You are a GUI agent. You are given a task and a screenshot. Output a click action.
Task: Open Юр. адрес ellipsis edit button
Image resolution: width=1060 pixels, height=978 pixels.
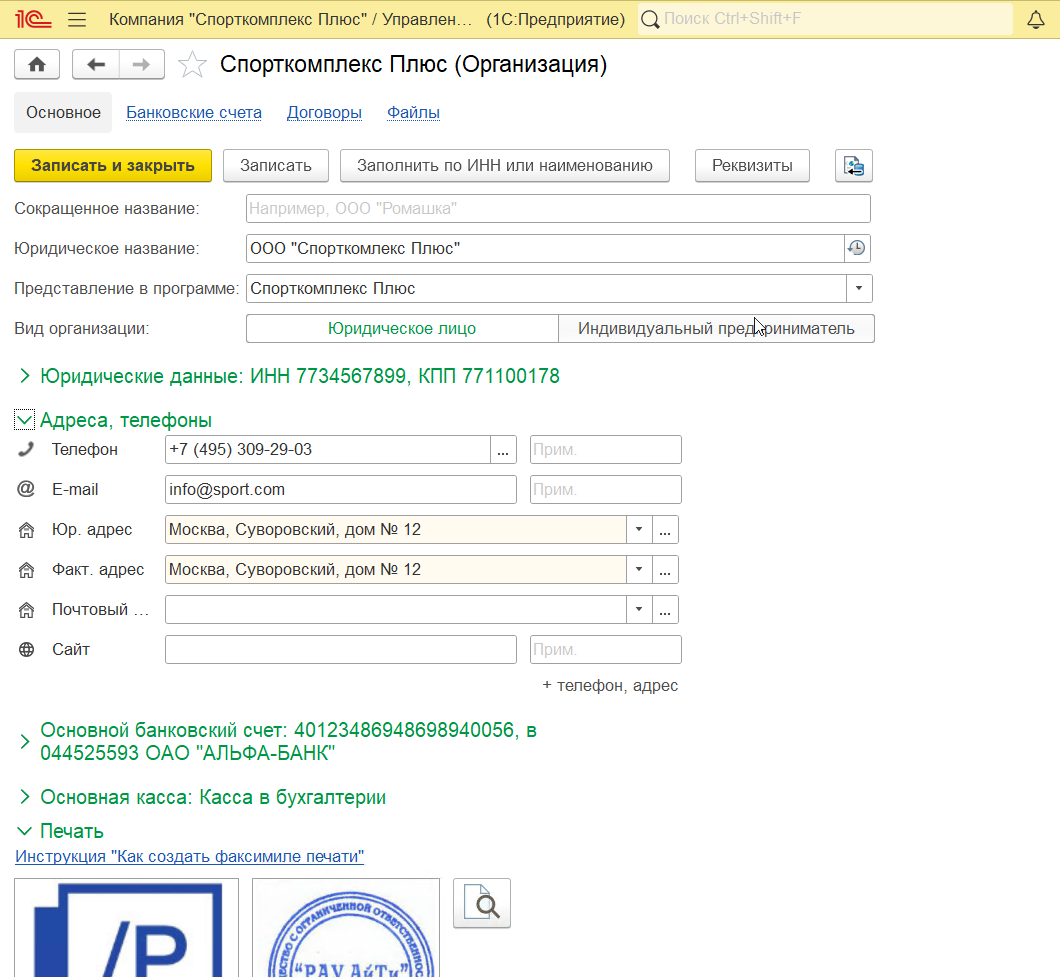point(665,530)
